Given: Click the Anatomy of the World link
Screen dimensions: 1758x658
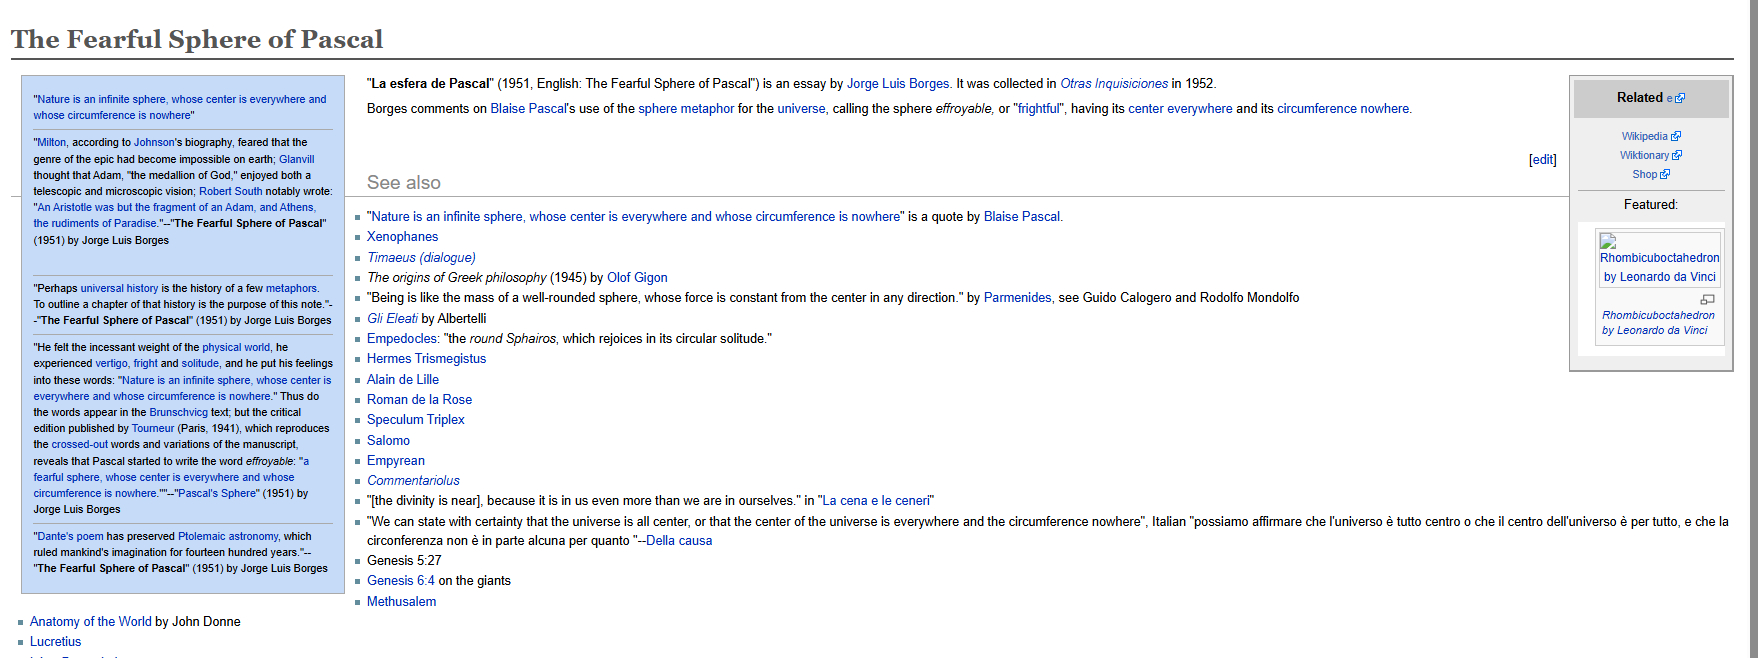Looking at the screenshot, I should pos(90,622).
